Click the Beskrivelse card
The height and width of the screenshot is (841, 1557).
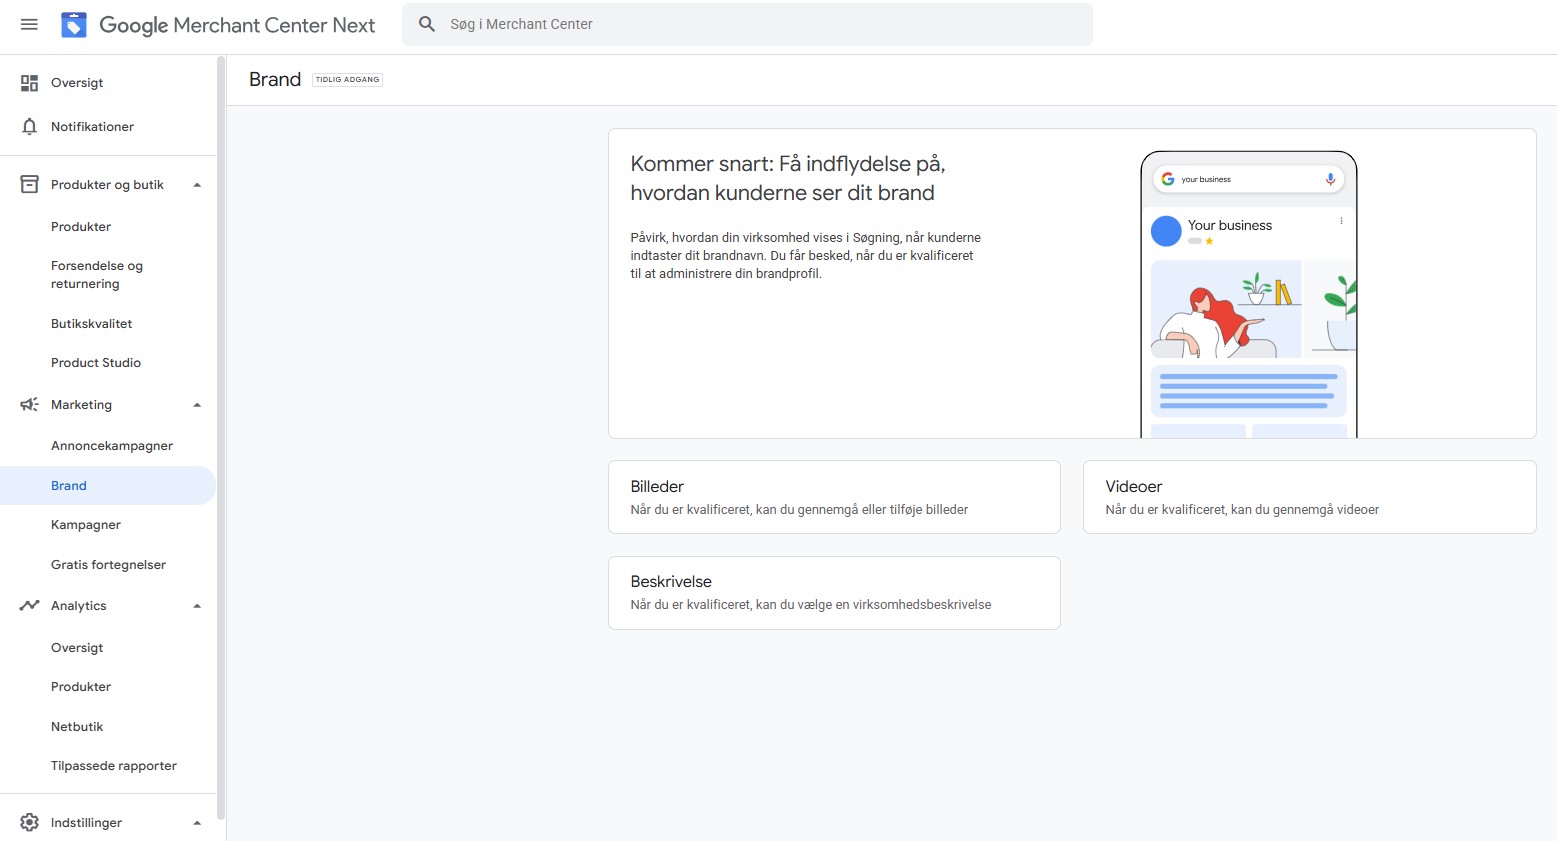834,592
